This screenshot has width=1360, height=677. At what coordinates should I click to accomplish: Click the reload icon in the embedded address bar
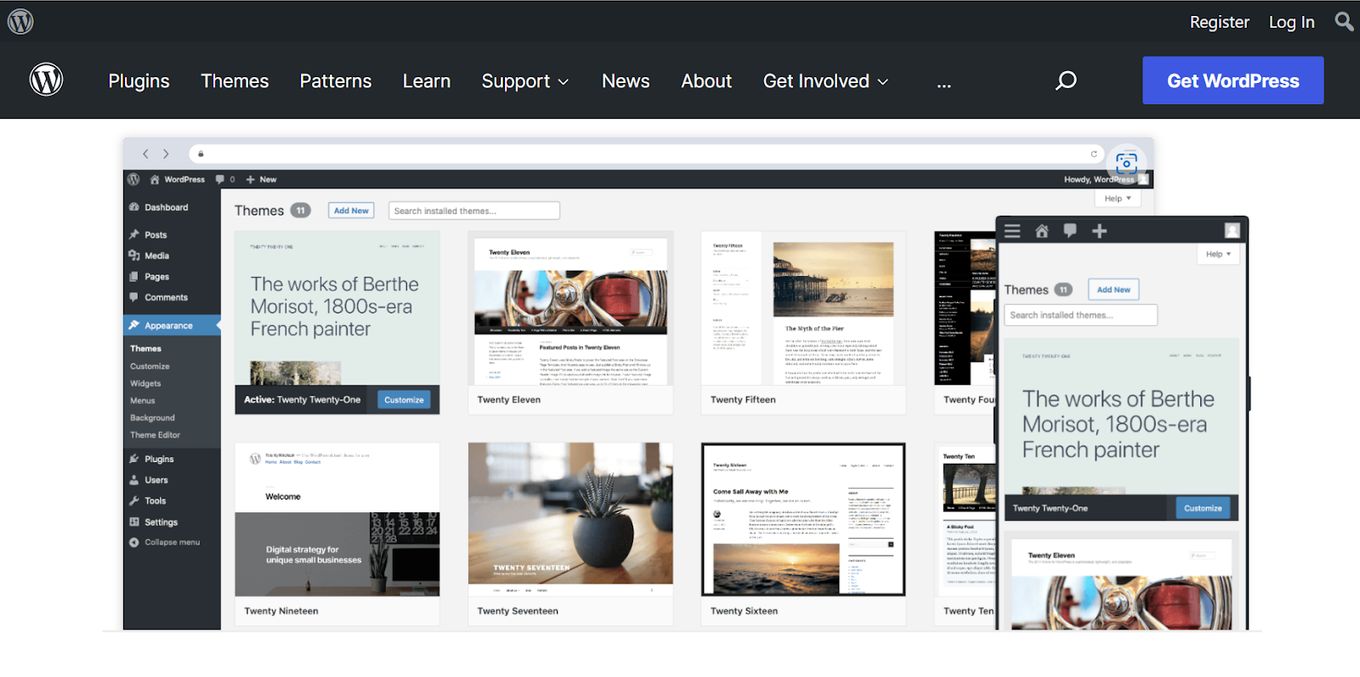[x=1095, y=154]
